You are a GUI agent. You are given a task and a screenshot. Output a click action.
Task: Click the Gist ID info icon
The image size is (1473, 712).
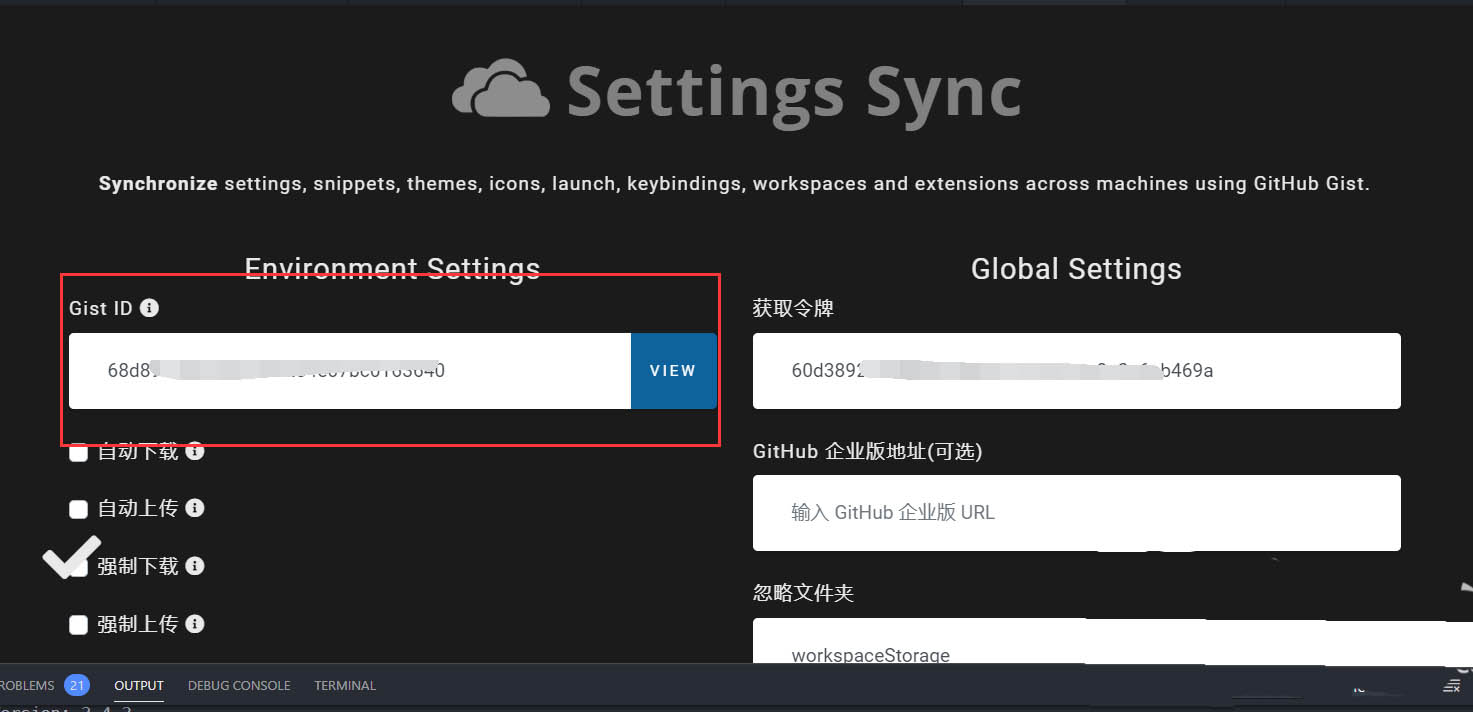point(149,308)
